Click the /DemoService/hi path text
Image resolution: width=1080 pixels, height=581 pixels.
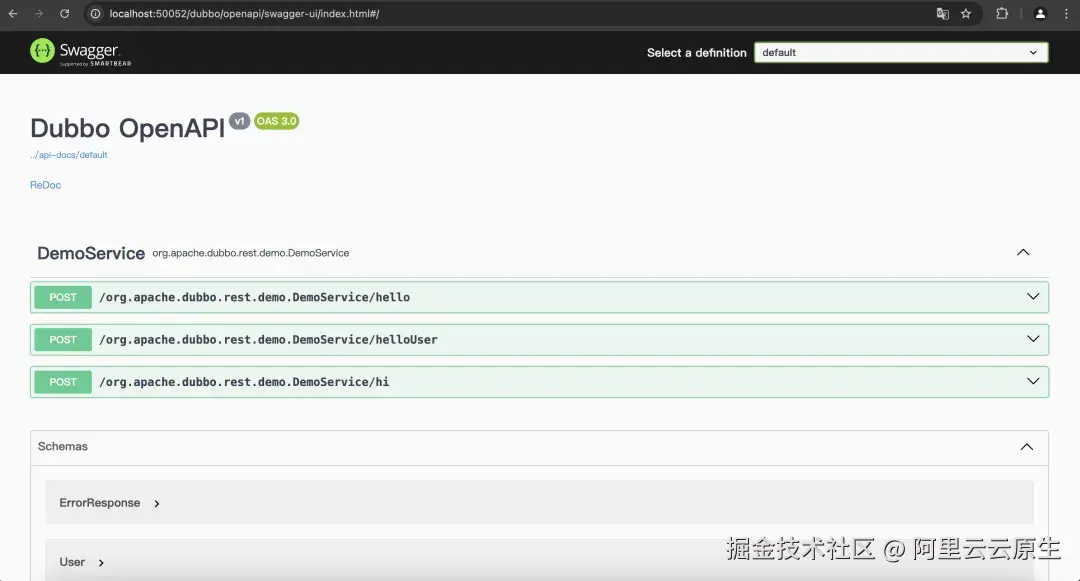244,382
